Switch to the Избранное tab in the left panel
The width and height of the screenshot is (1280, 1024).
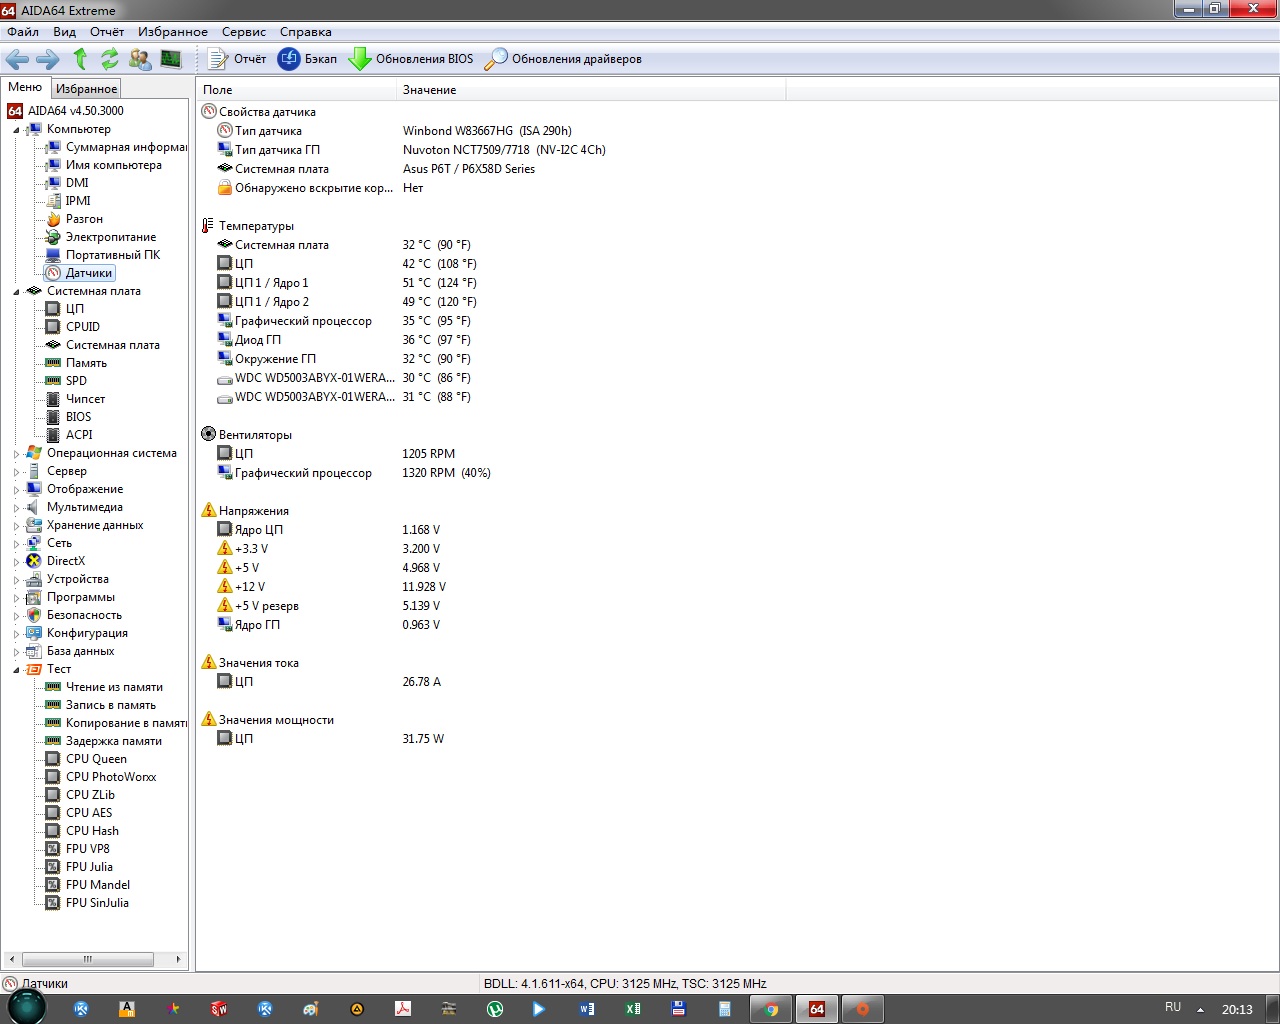pyautogui.click(x=86, y=89)
